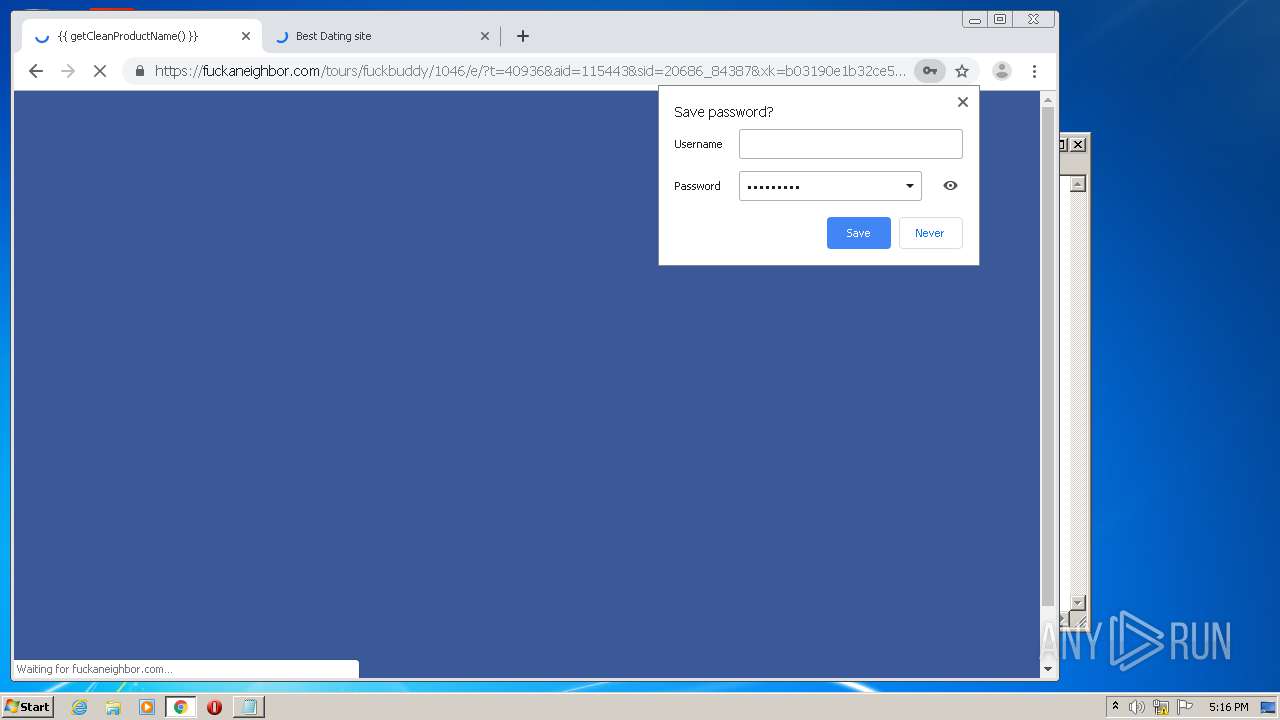Click the forward navigation arrow
1280x720 pixels.
point(68,71)
